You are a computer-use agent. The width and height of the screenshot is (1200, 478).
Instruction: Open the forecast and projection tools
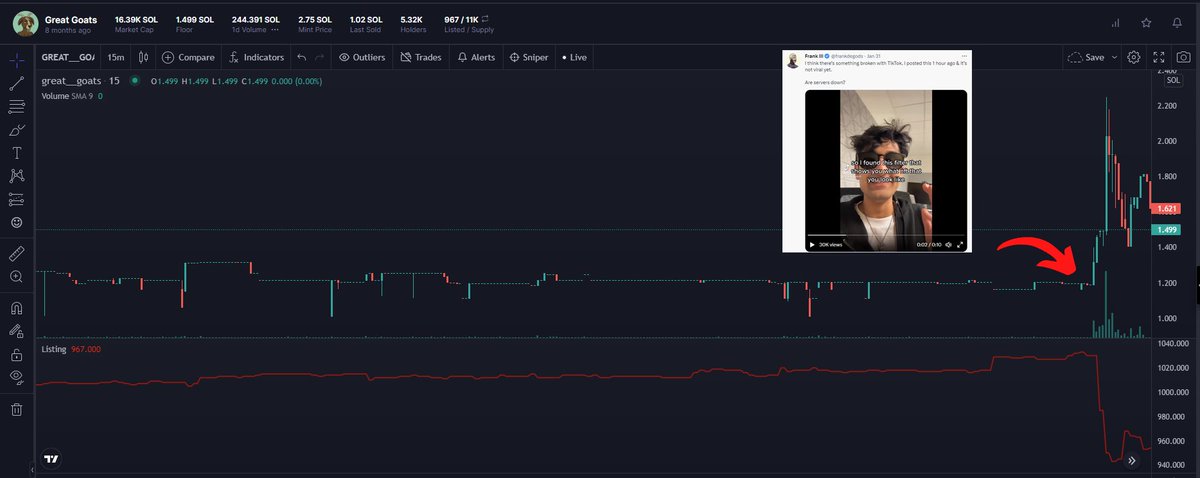pyautogui.click(x=16, y=199)
